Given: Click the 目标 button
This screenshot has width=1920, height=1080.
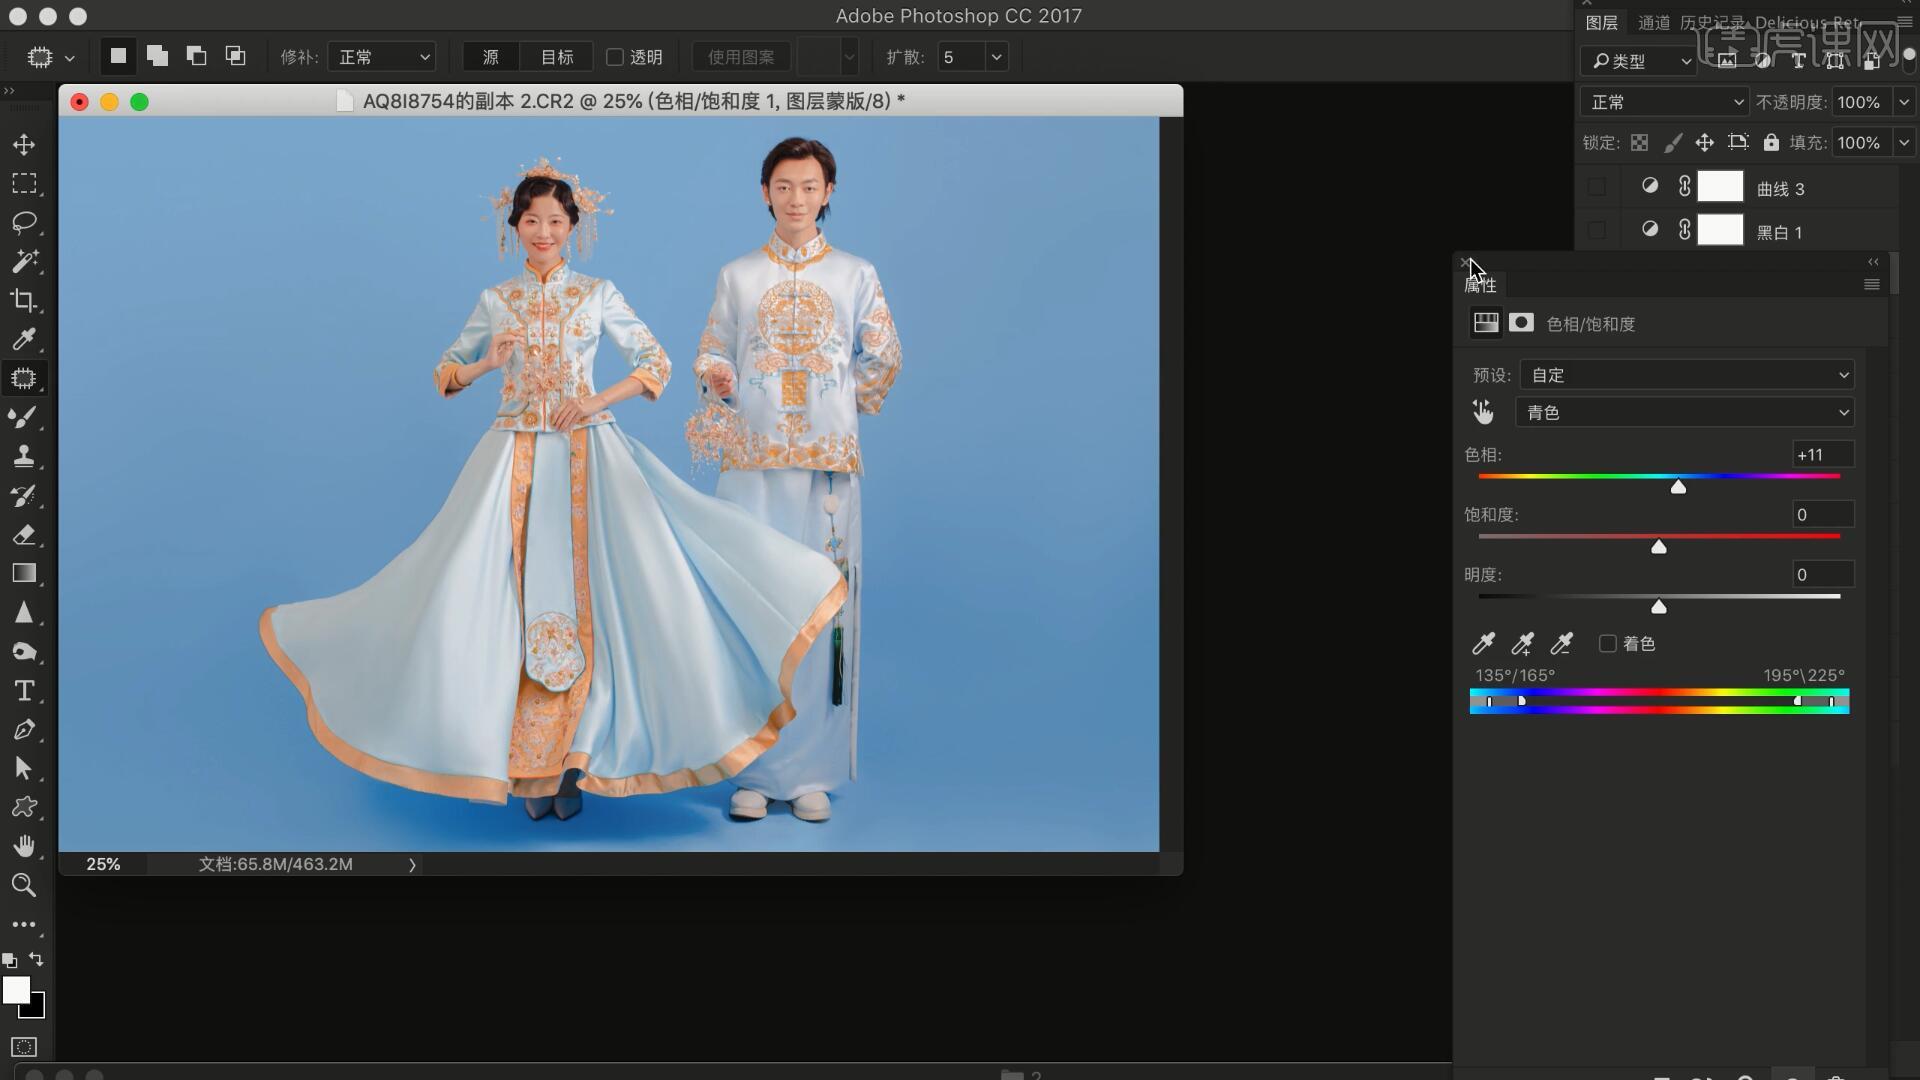Looking at the screenshot, I should (557, 57).
